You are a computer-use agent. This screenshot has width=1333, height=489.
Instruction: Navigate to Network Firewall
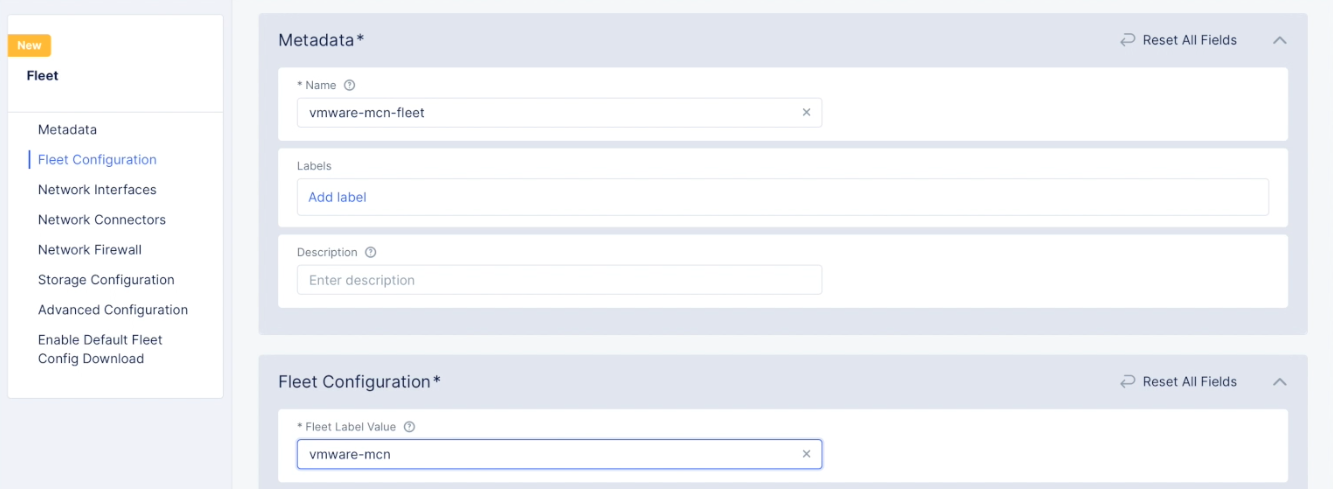coord(90,250)
